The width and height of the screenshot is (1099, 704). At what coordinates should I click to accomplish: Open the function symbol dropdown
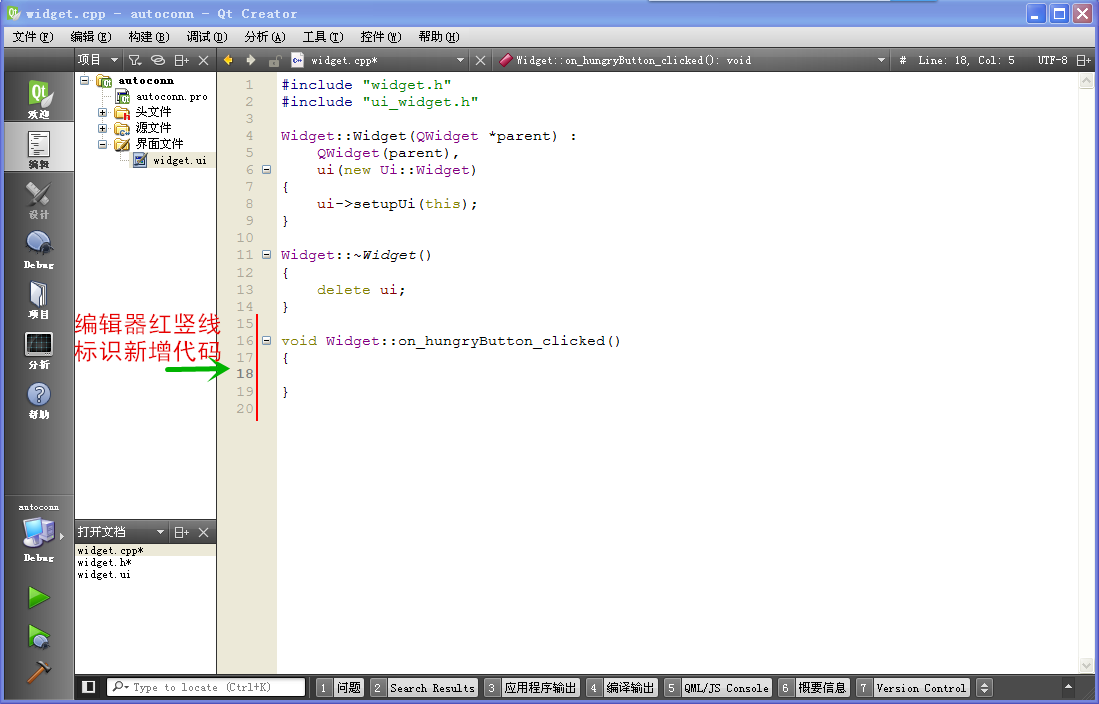point(692,60)
